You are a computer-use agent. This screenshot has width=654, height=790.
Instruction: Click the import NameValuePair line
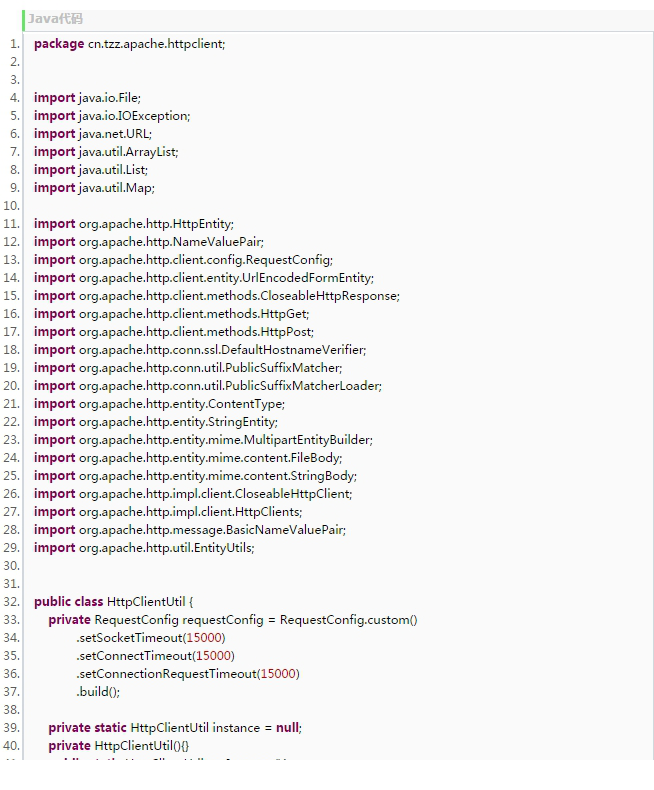(149, 242)
